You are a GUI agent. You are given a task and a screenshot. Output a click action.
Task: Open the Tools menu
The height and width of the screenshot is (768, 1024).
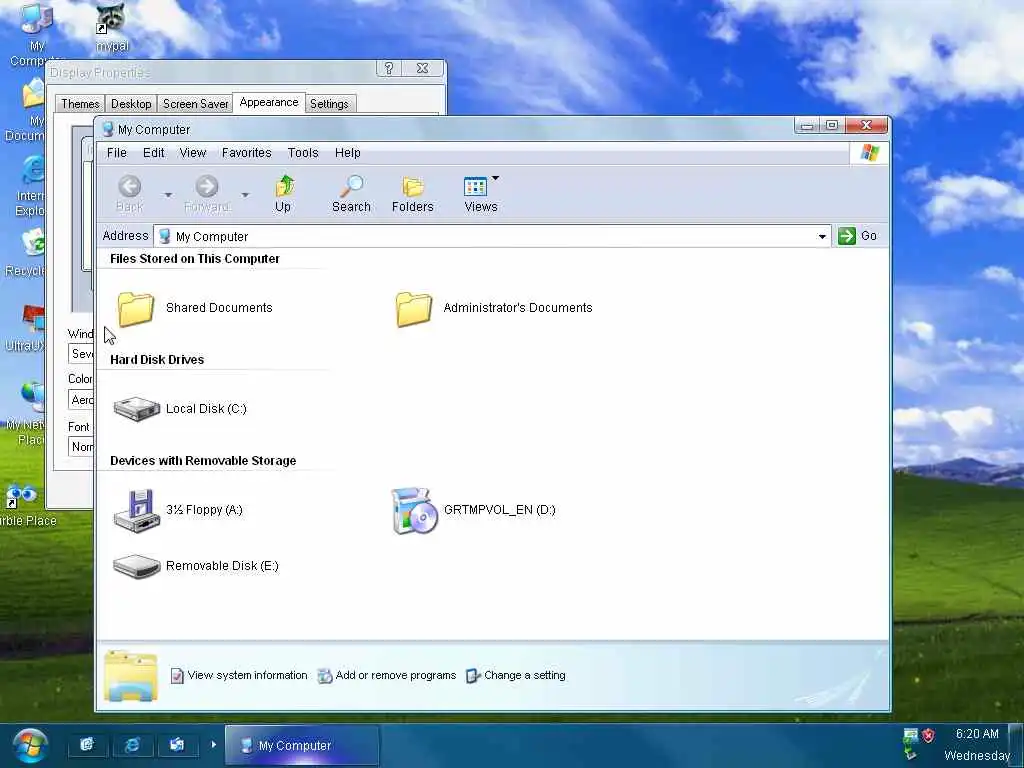tap(303, 153)
